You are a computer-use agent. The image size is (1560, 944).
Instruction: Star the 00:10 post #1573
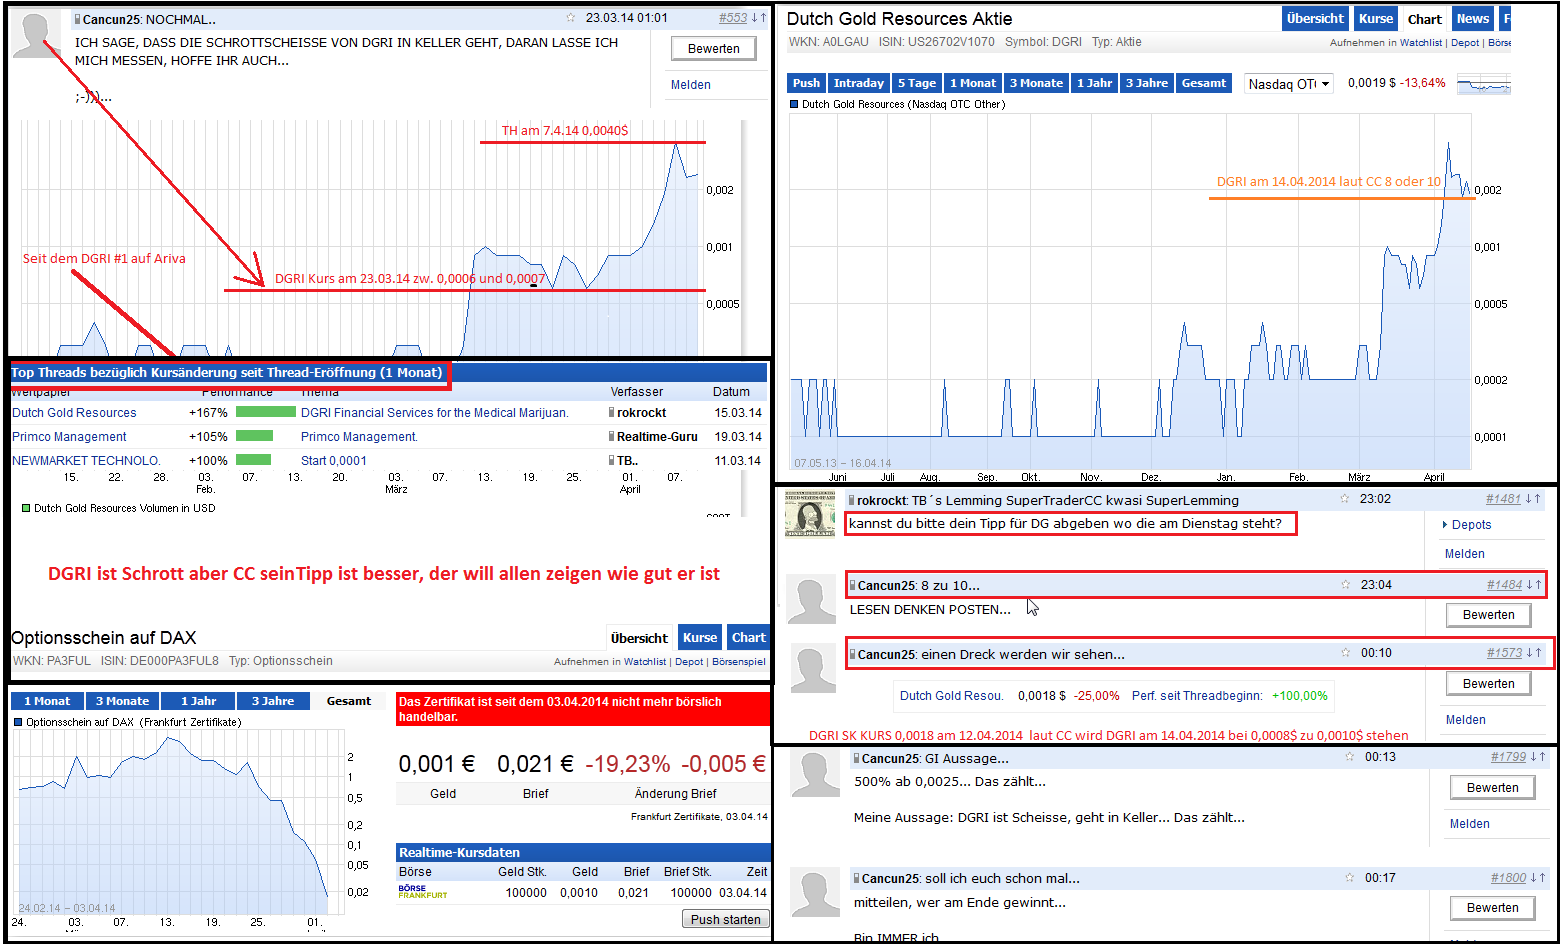pyautogui.click(x=1346, y=653)
